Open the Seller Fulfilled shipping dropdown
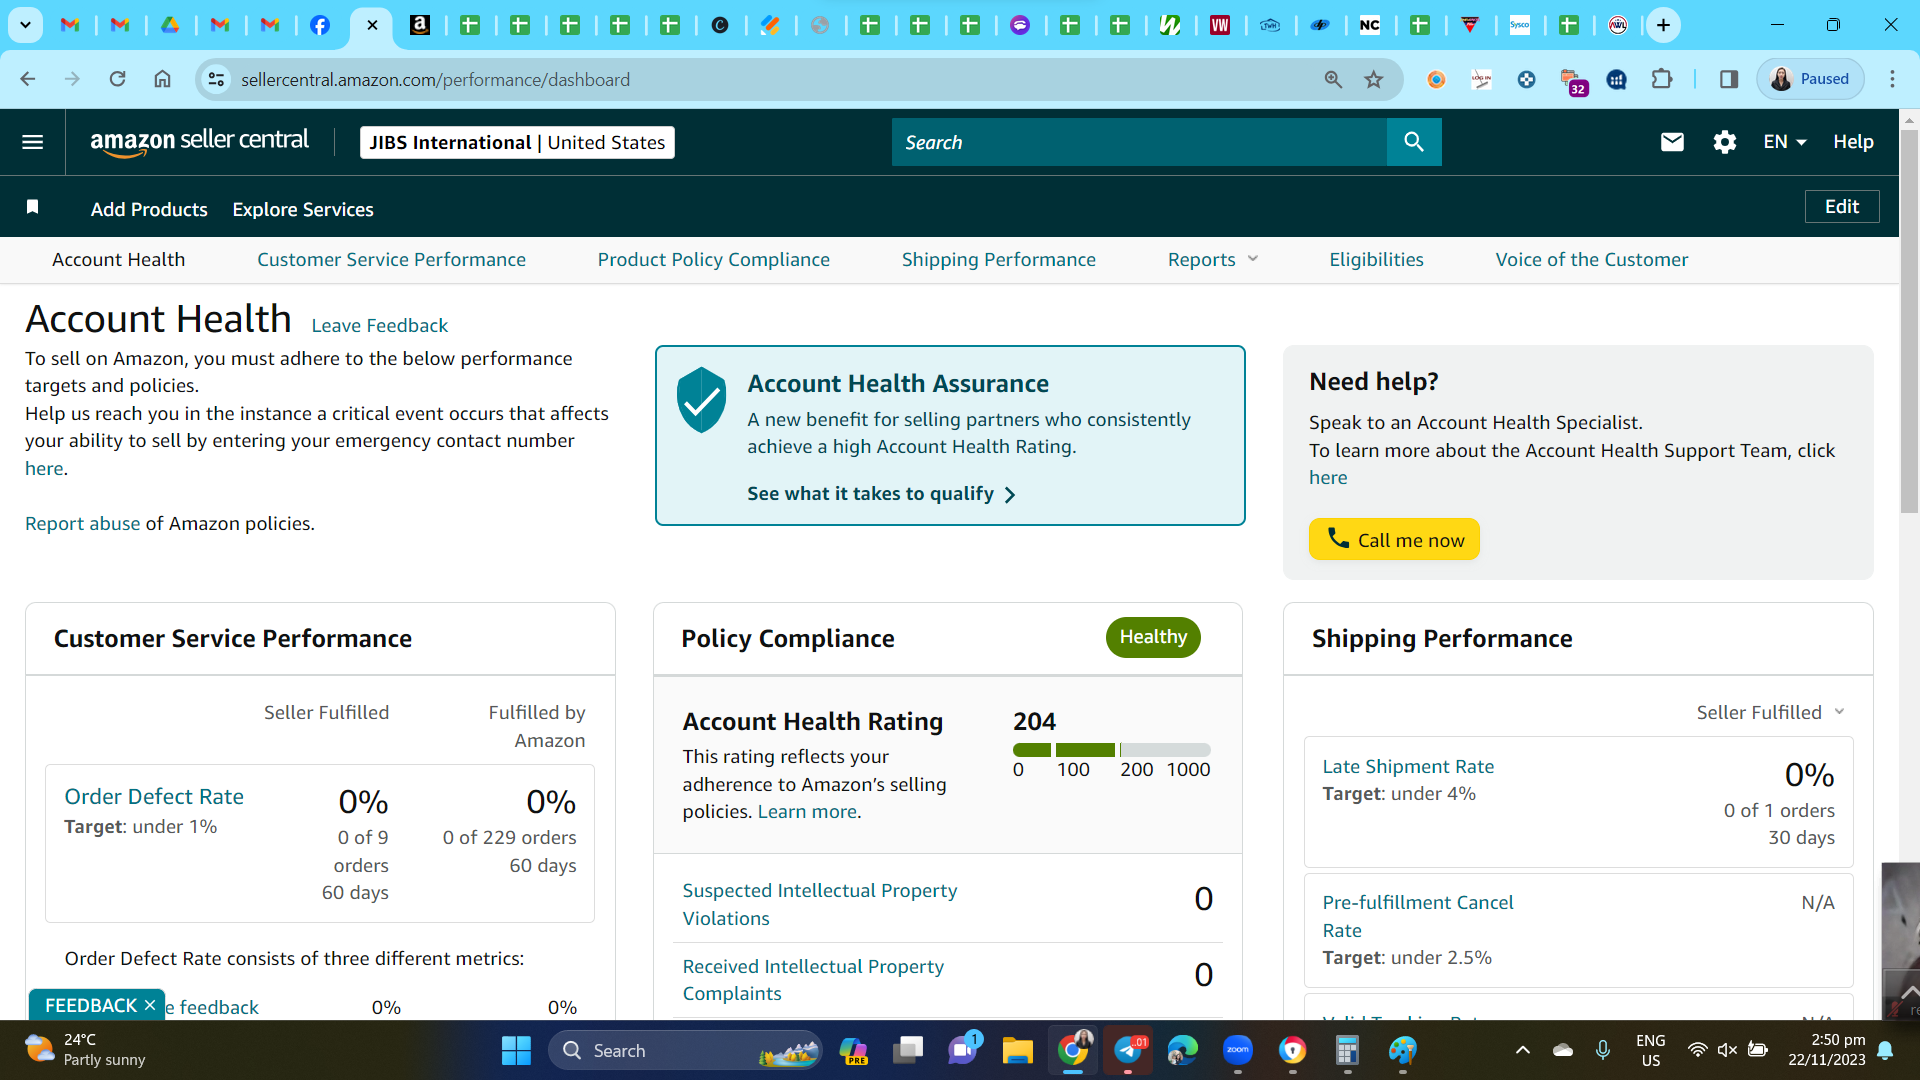Screen dimensions: 1920x1080 1769,712
